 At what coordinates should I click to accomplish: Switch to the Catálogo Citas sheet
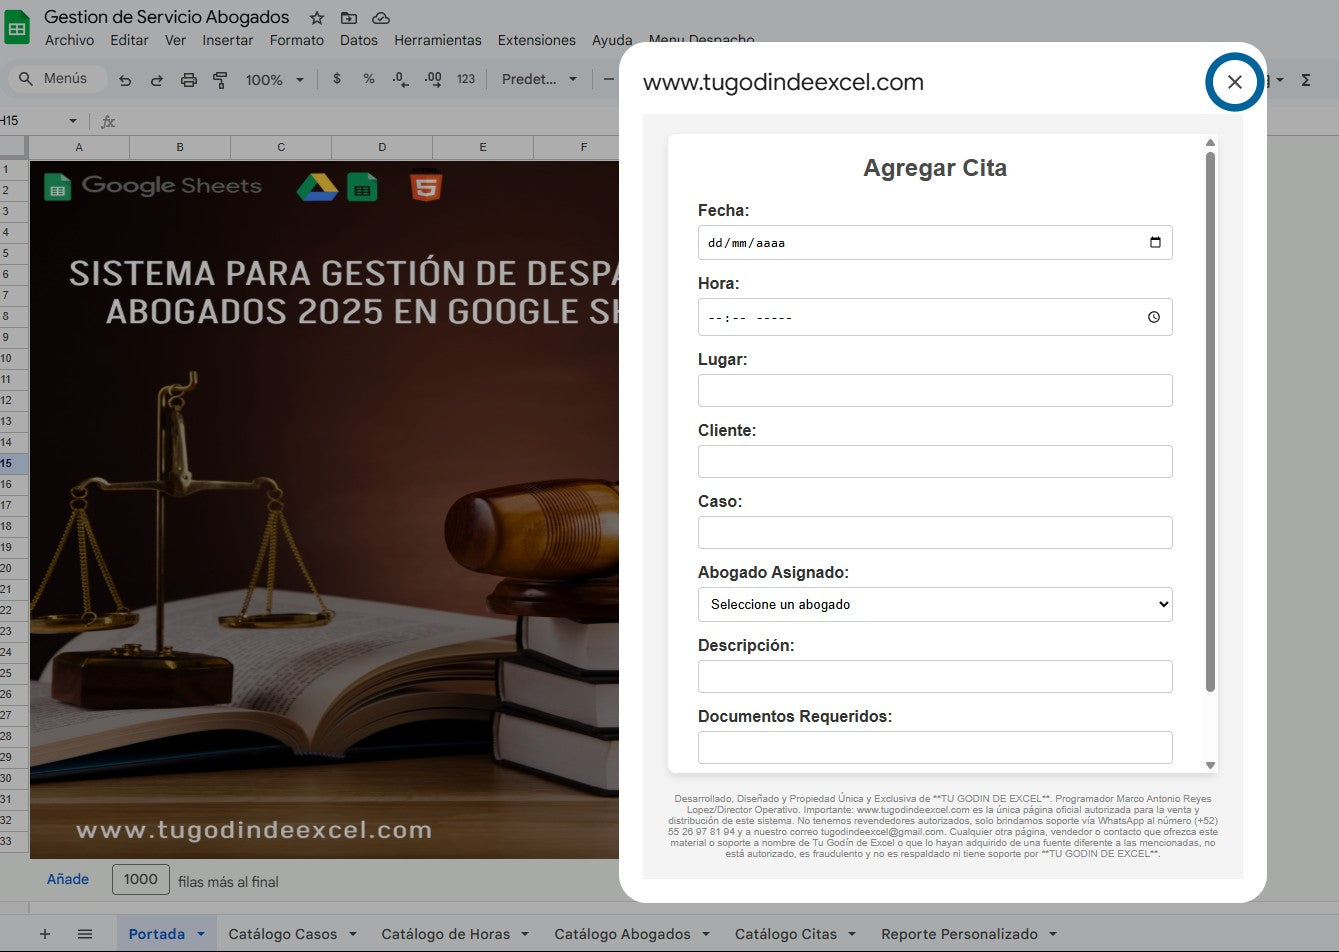coord(786,934)
